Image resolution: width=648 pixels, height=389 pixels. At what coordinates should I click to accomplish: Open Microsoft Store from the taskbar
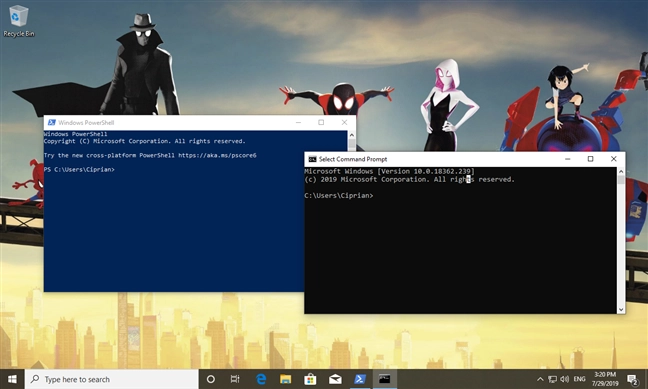click(x=310, y=379)
